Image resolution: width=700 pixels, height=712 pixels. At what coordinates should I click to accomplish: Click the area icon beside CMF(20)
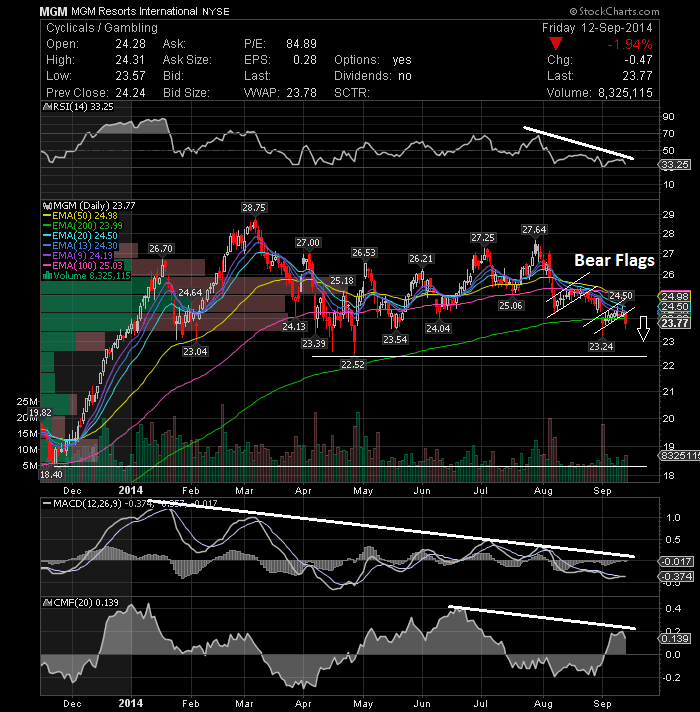coord(47,603)
